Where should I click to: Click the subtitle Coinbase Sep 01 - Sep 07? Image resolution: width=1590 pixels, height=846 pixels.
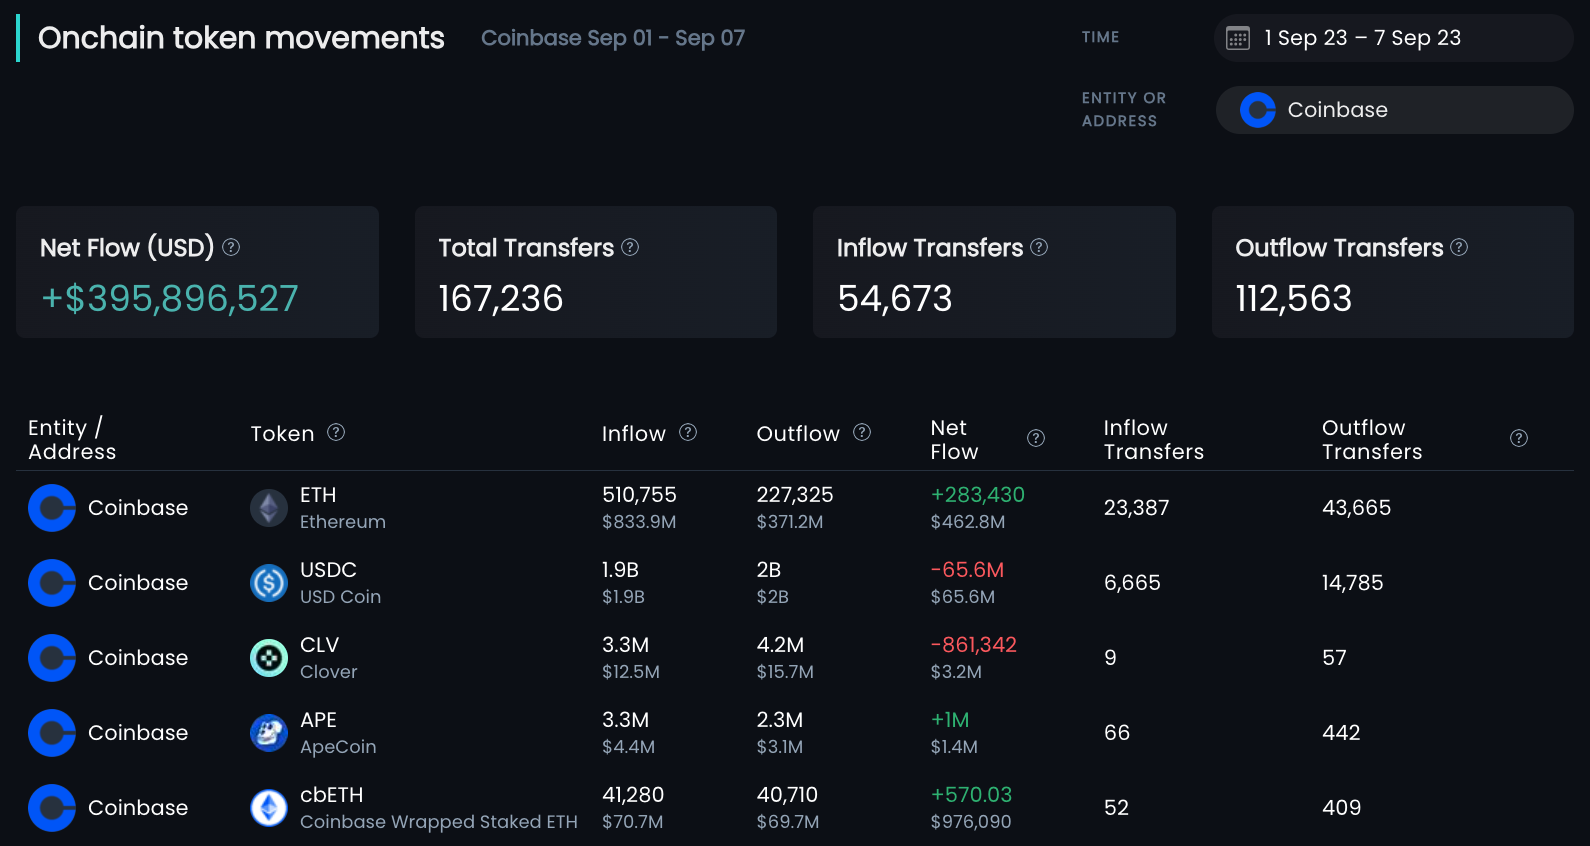613,38
